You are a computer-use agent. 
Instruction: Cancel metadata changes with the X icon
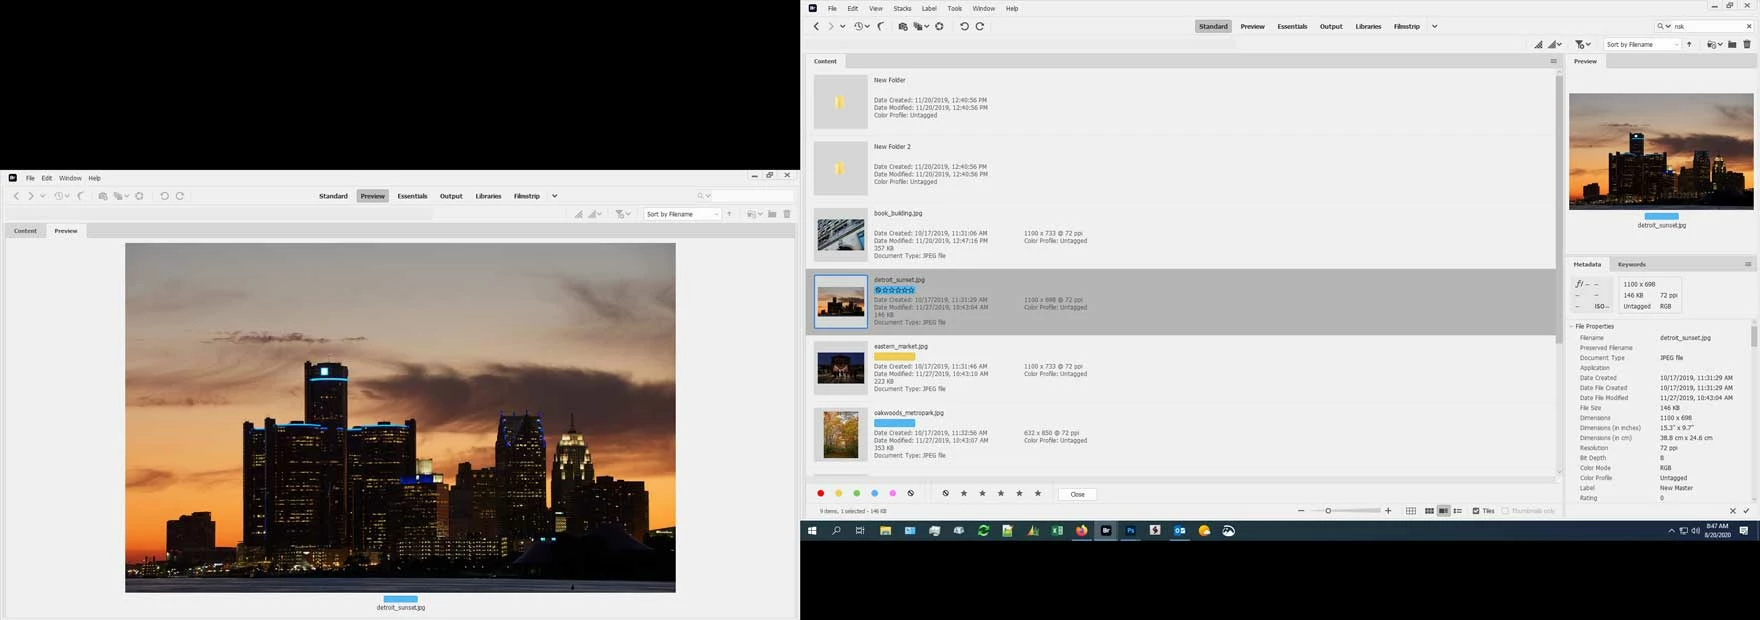(x=1733, y=511)
